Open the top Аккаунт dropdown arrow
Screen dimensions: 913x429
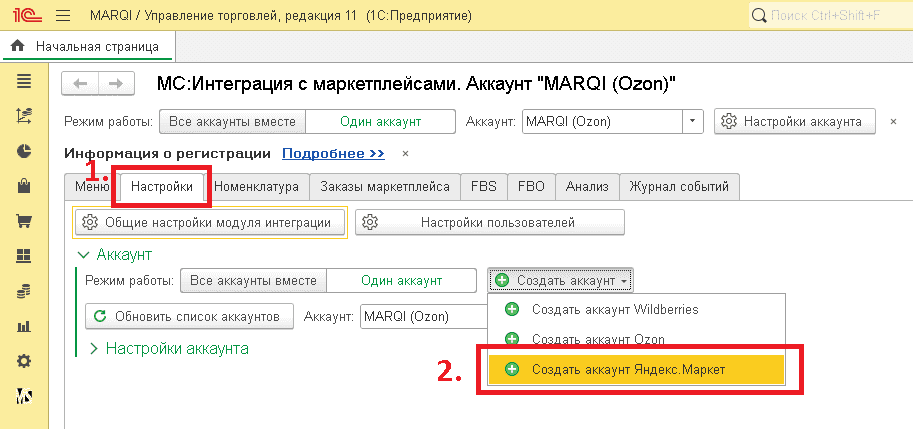[x=692, y=122]
